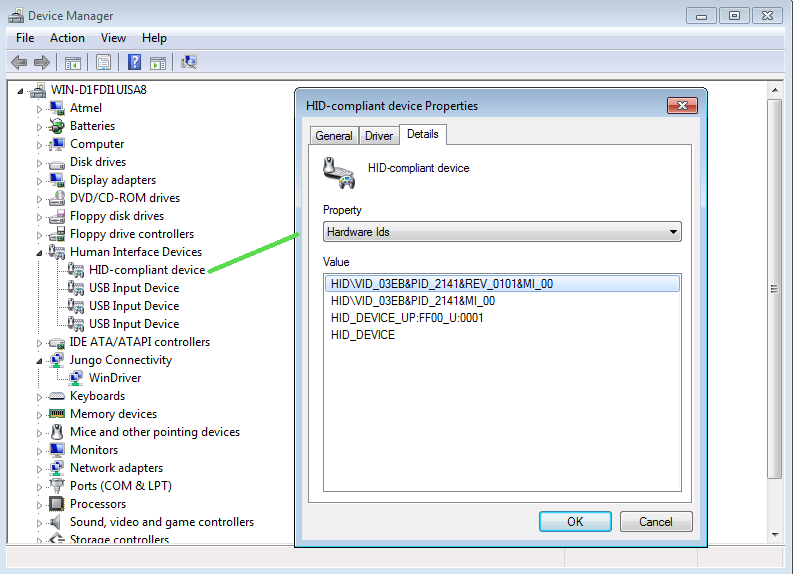Expand the Computer node
793x574 pixels.
pos(39,145)
